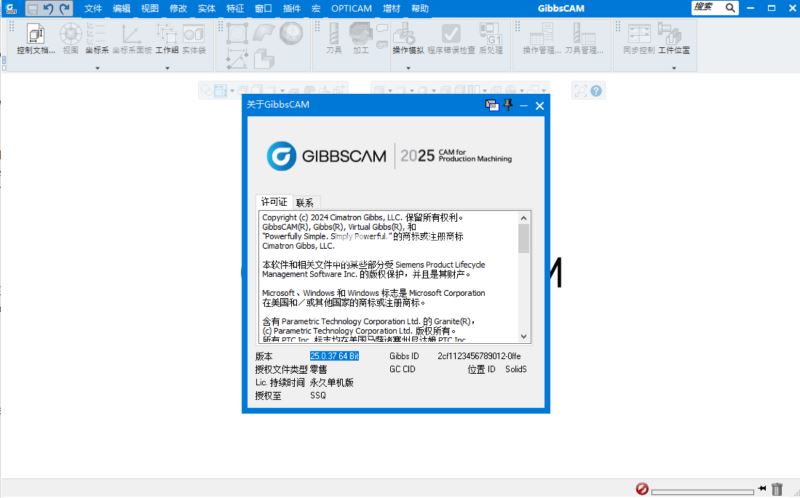Open the 实体 Solids menu
The width and height of the screenshot is (800, 498).
tap(207, 9)
